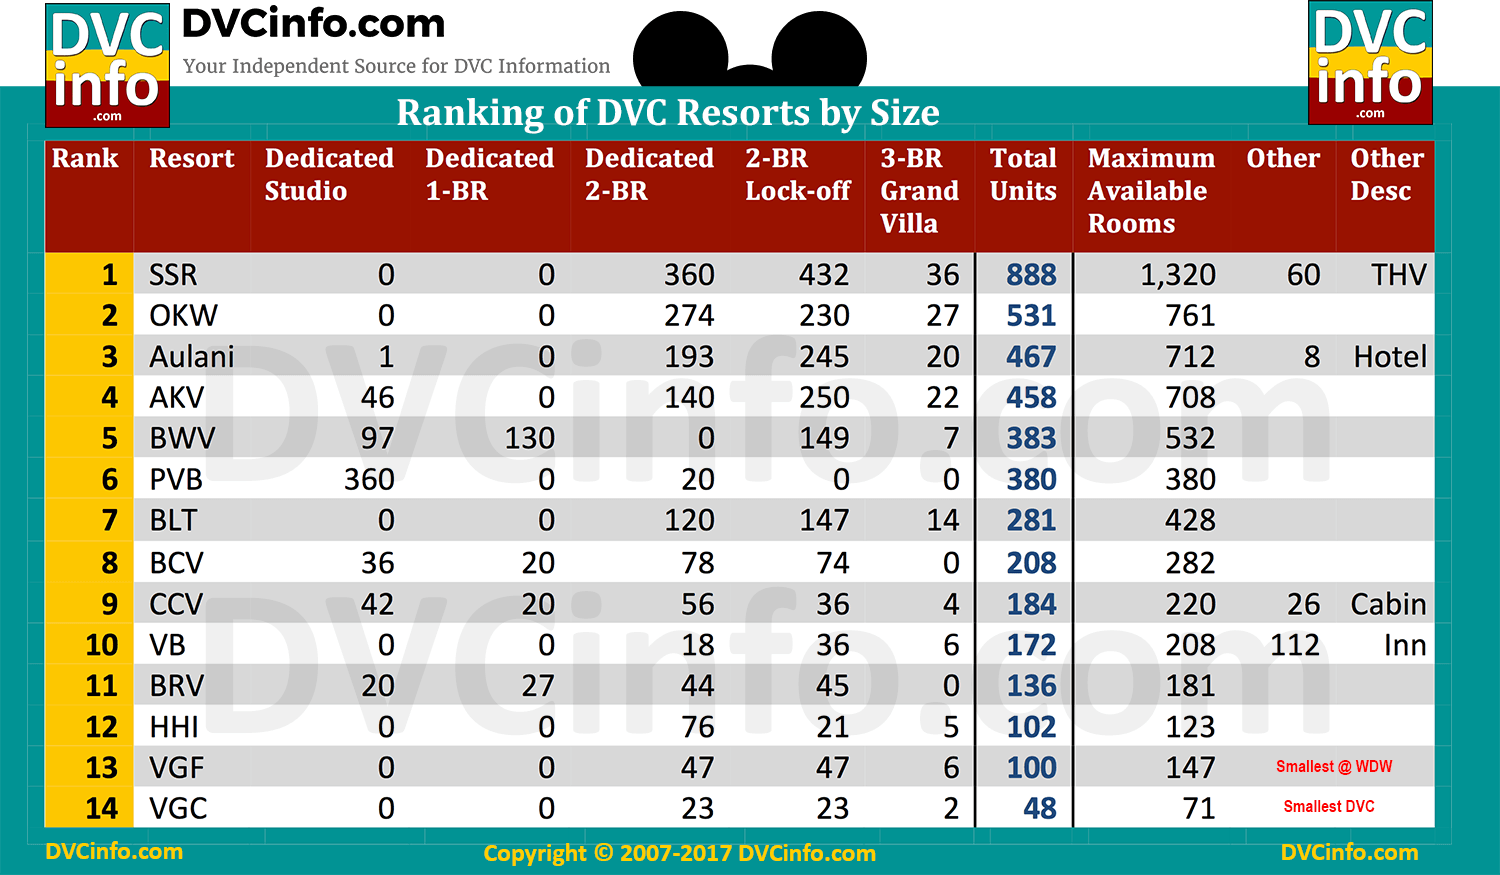Click the DVC info logo at top right
Viewport: 1500px width, 875px height.
click(x=1370, y=63)
